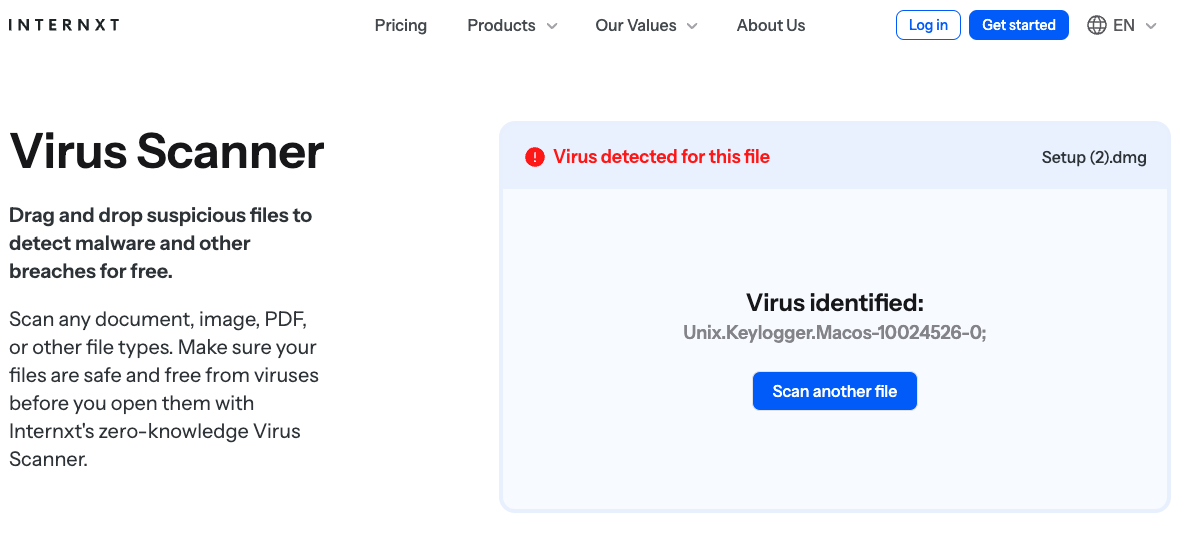Go to the About Us page
1190x544 pixels.
click(x=770, y=26)
